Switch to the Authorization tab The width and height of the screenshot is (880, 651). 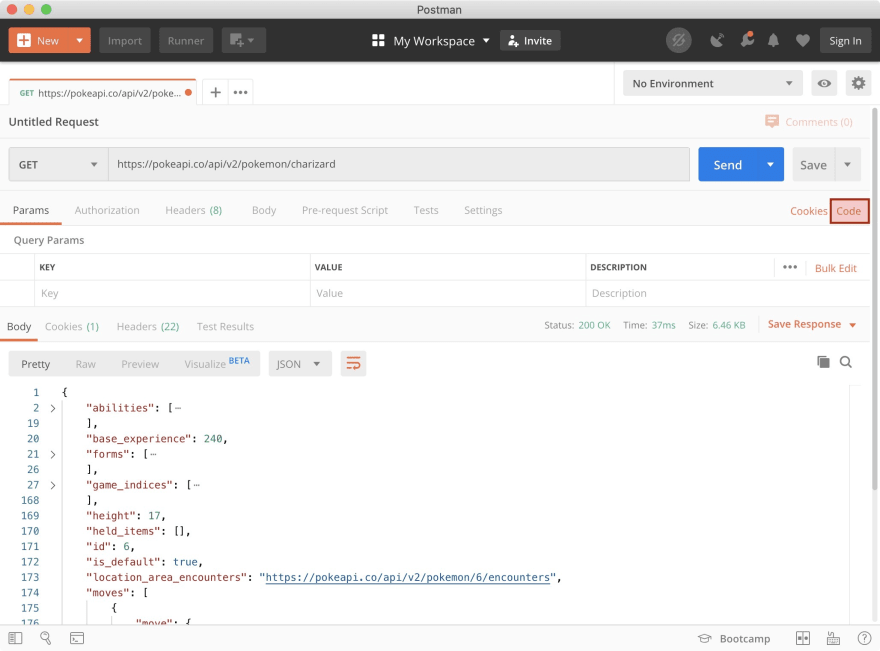107,210
